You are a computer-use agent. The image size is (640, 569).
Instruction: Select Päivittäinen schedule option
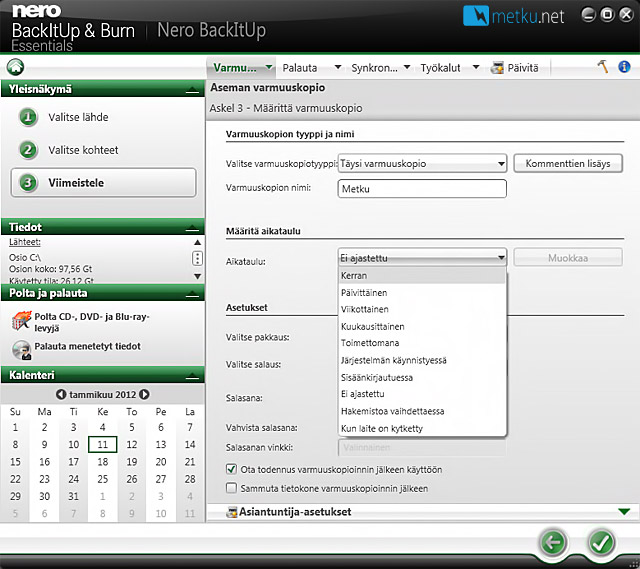422,293
